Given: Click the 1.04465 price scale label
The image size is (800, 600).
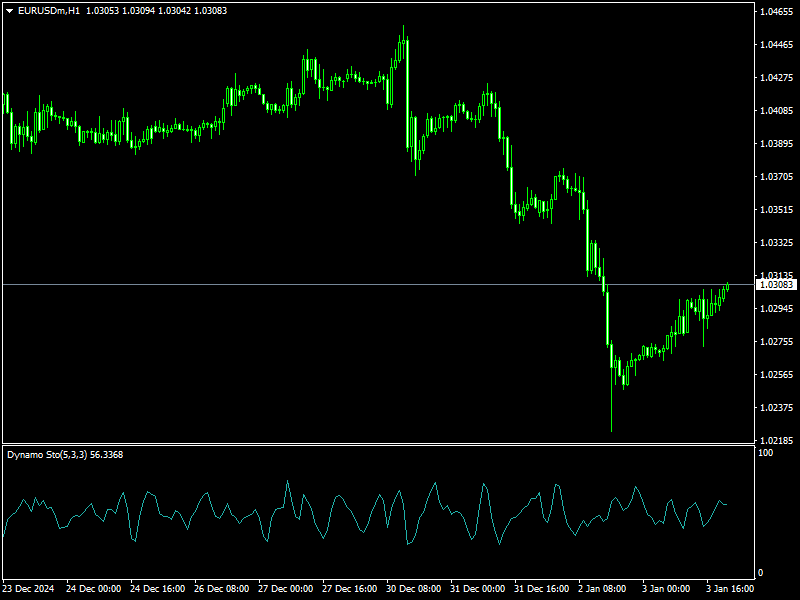Looking at the screenshot, I should (777, 45).
